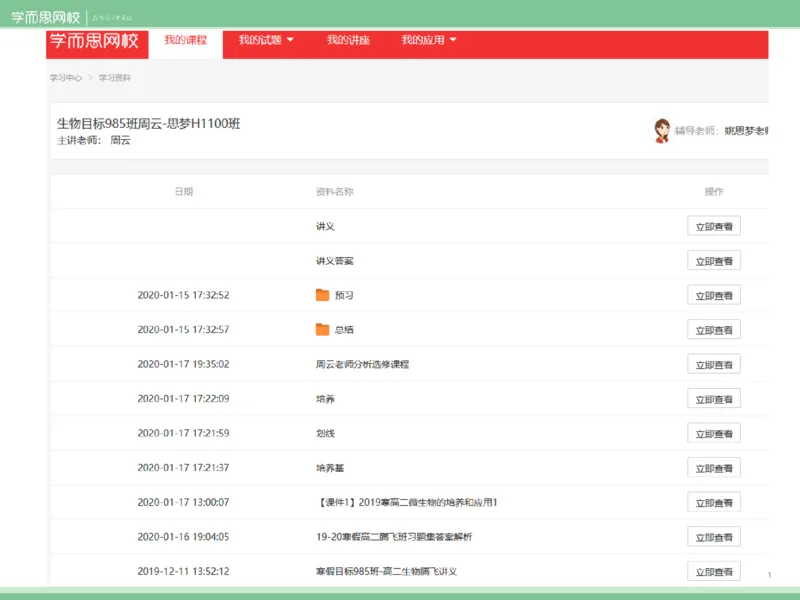Viewport: 800px width, 600px height.
Task: Click date 2019-12-11 13:52:12
Action: 183,571
